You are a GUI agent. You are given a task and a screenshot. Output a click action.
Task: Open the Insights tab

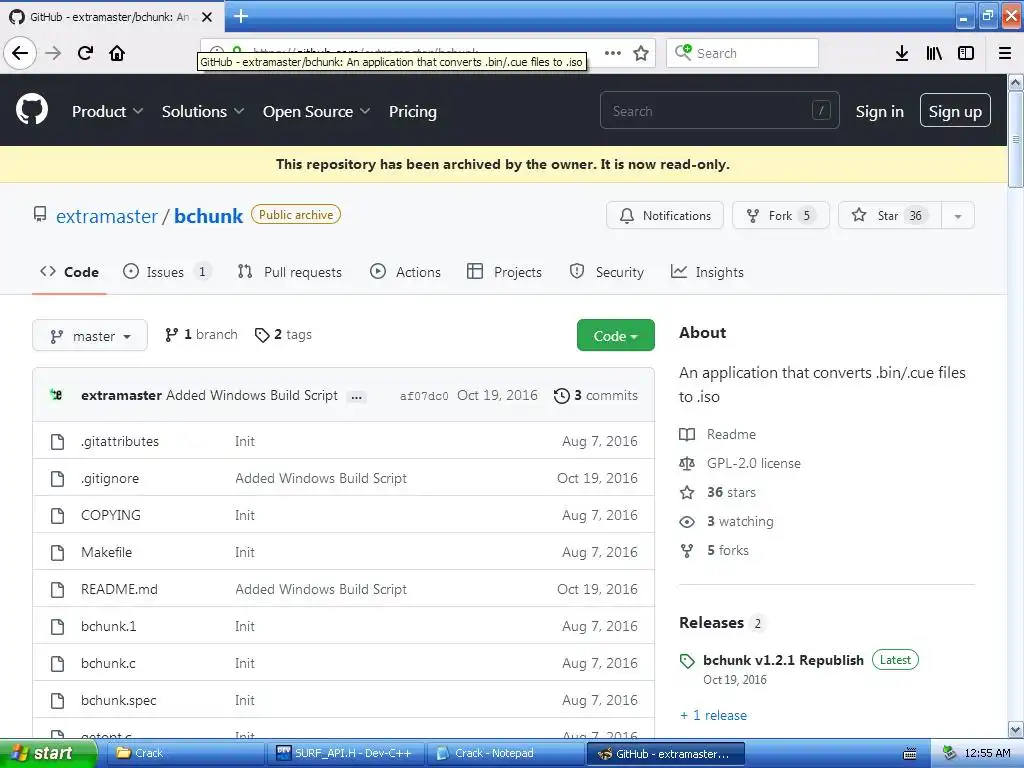point(707,272)
